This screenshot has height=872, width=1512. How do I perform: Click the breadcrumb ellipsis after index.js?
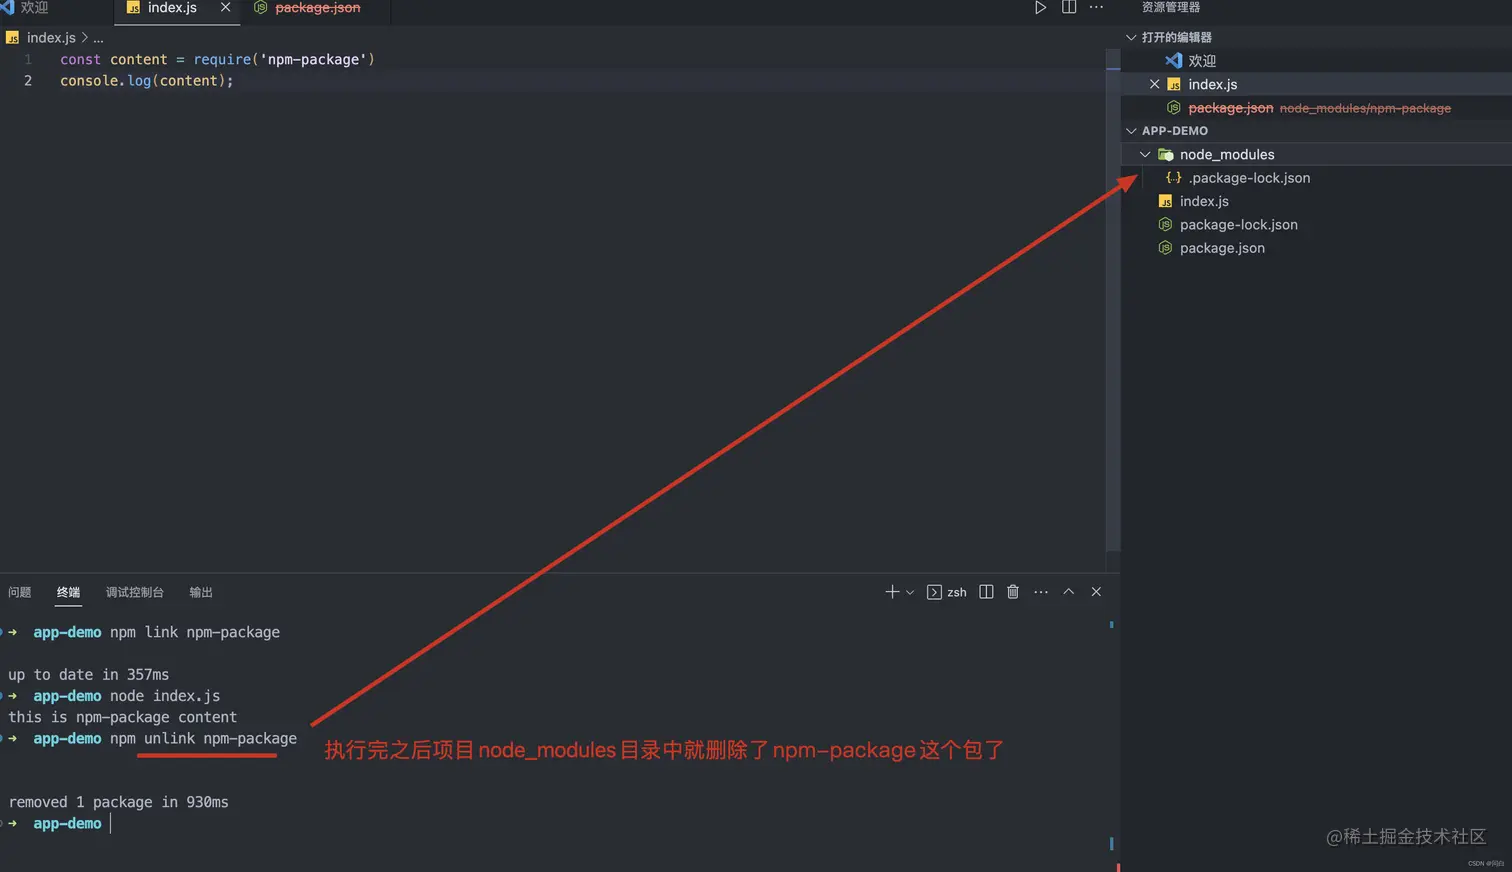point(98,38)
